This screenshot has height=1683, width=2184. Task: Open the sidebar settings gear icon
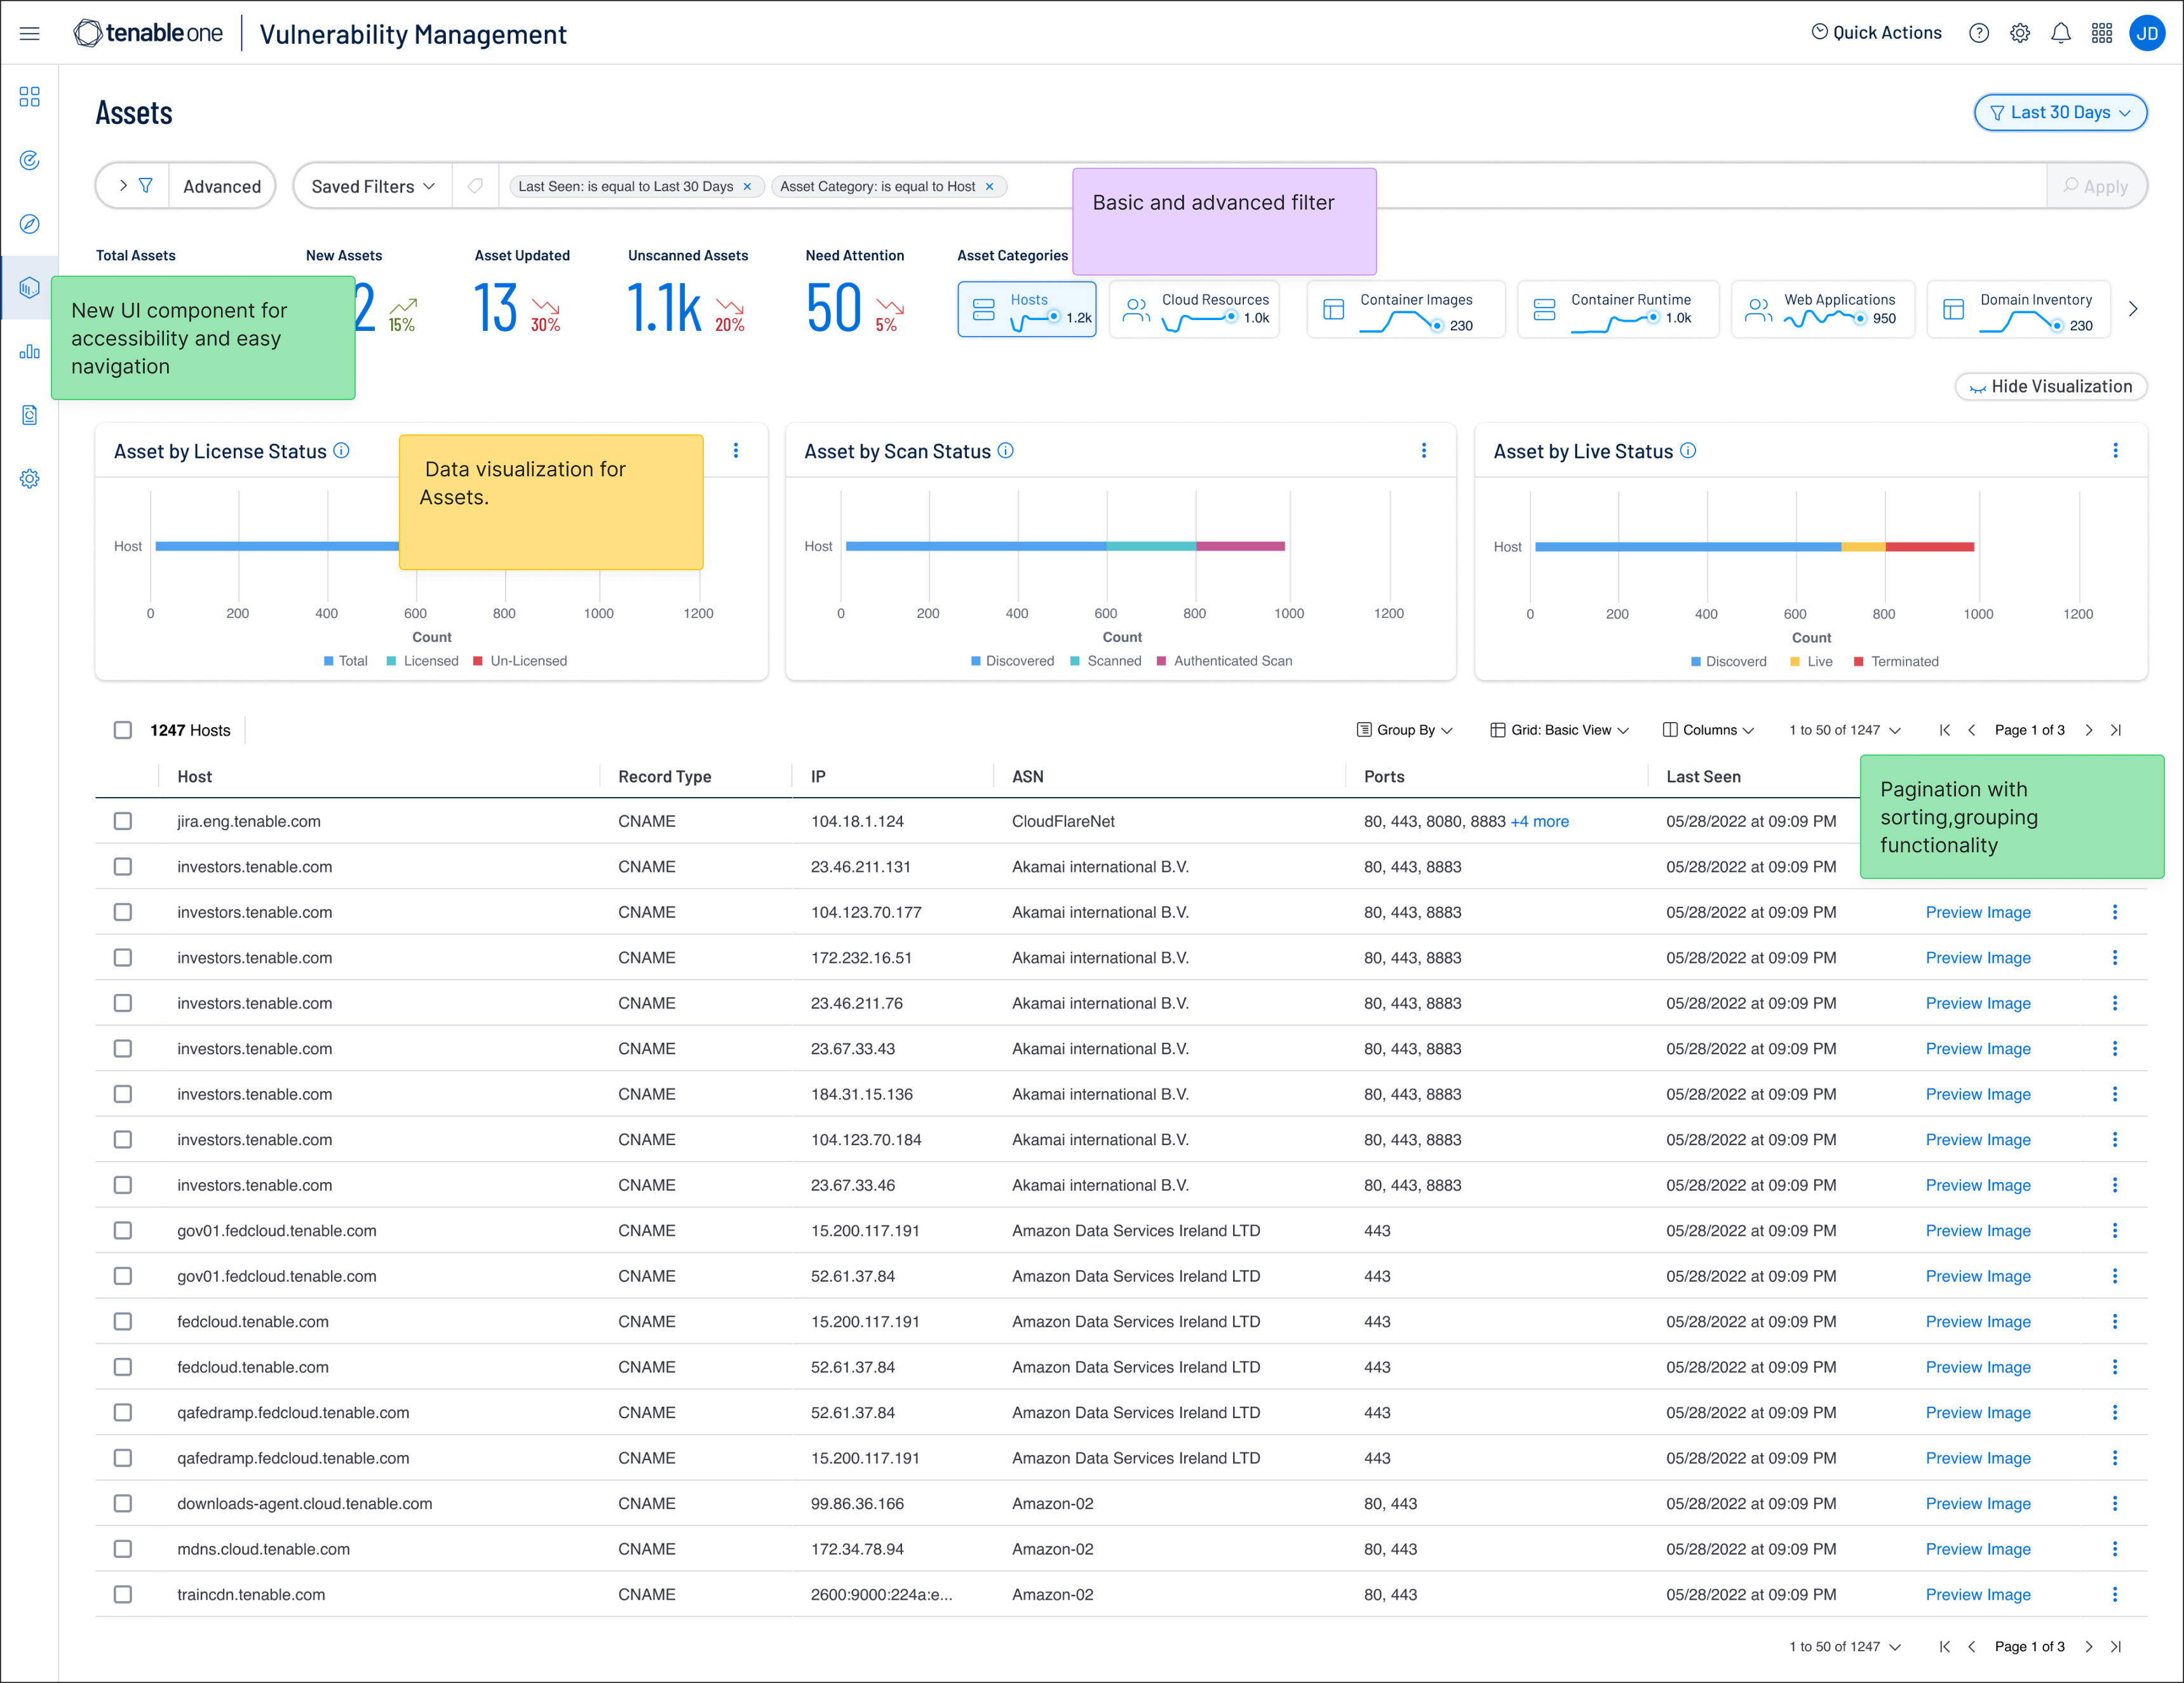[29, 479]
